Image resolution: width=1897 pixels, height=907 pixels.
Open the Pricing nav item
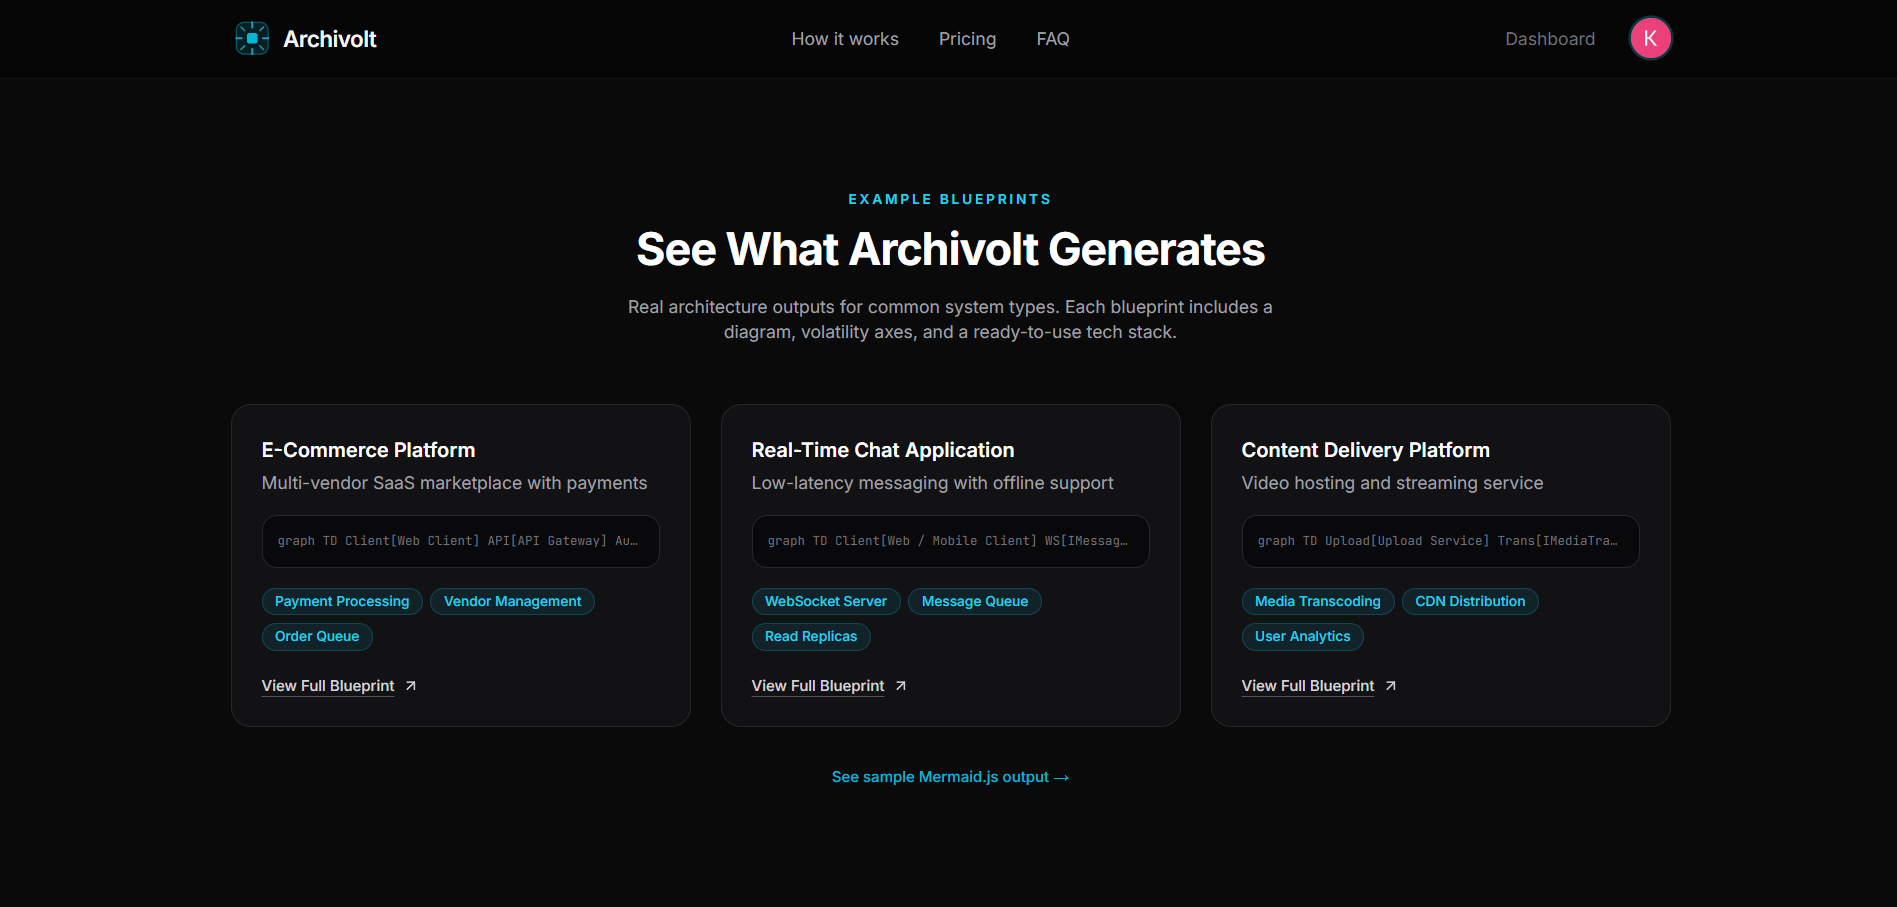click(x=967, y=39)
